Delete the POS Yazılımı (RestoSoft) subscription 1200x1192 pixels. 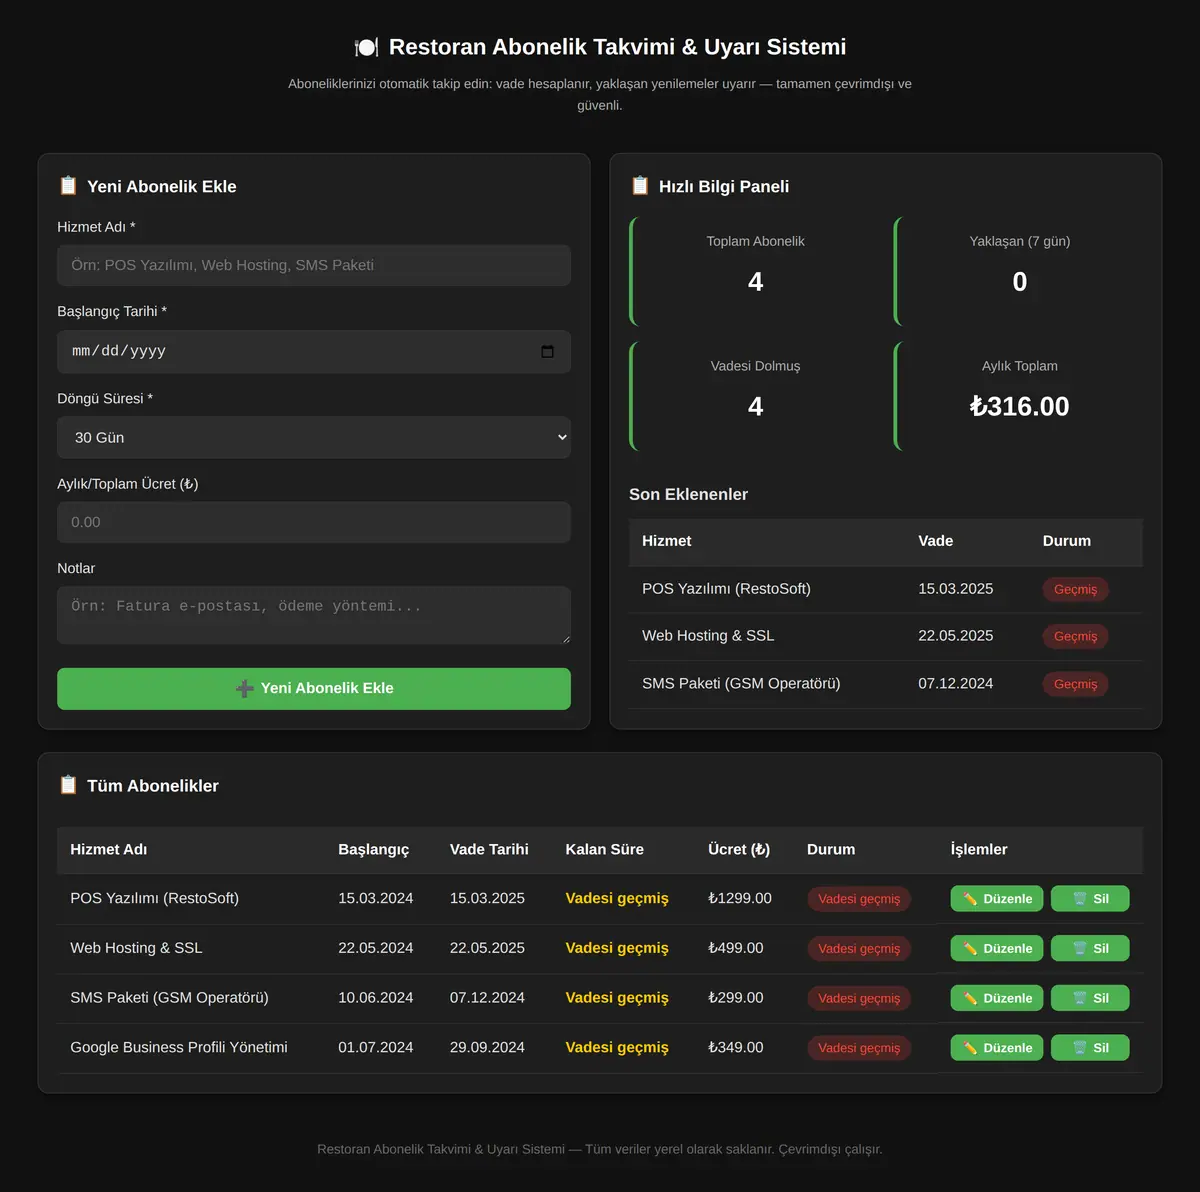tap(1090, 899)
